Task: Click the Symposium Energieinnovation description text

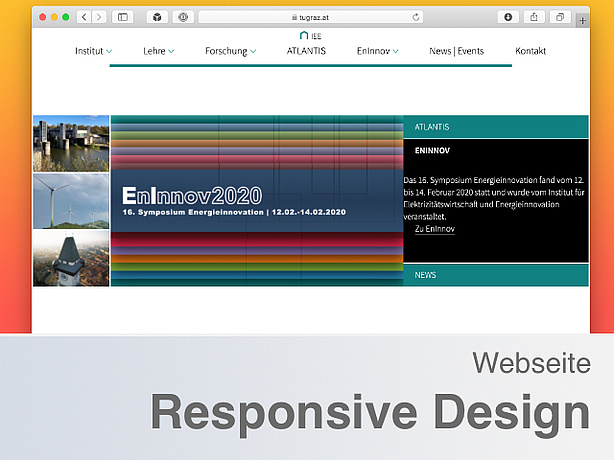Action: pyautogui.click(x=494, y=198)
